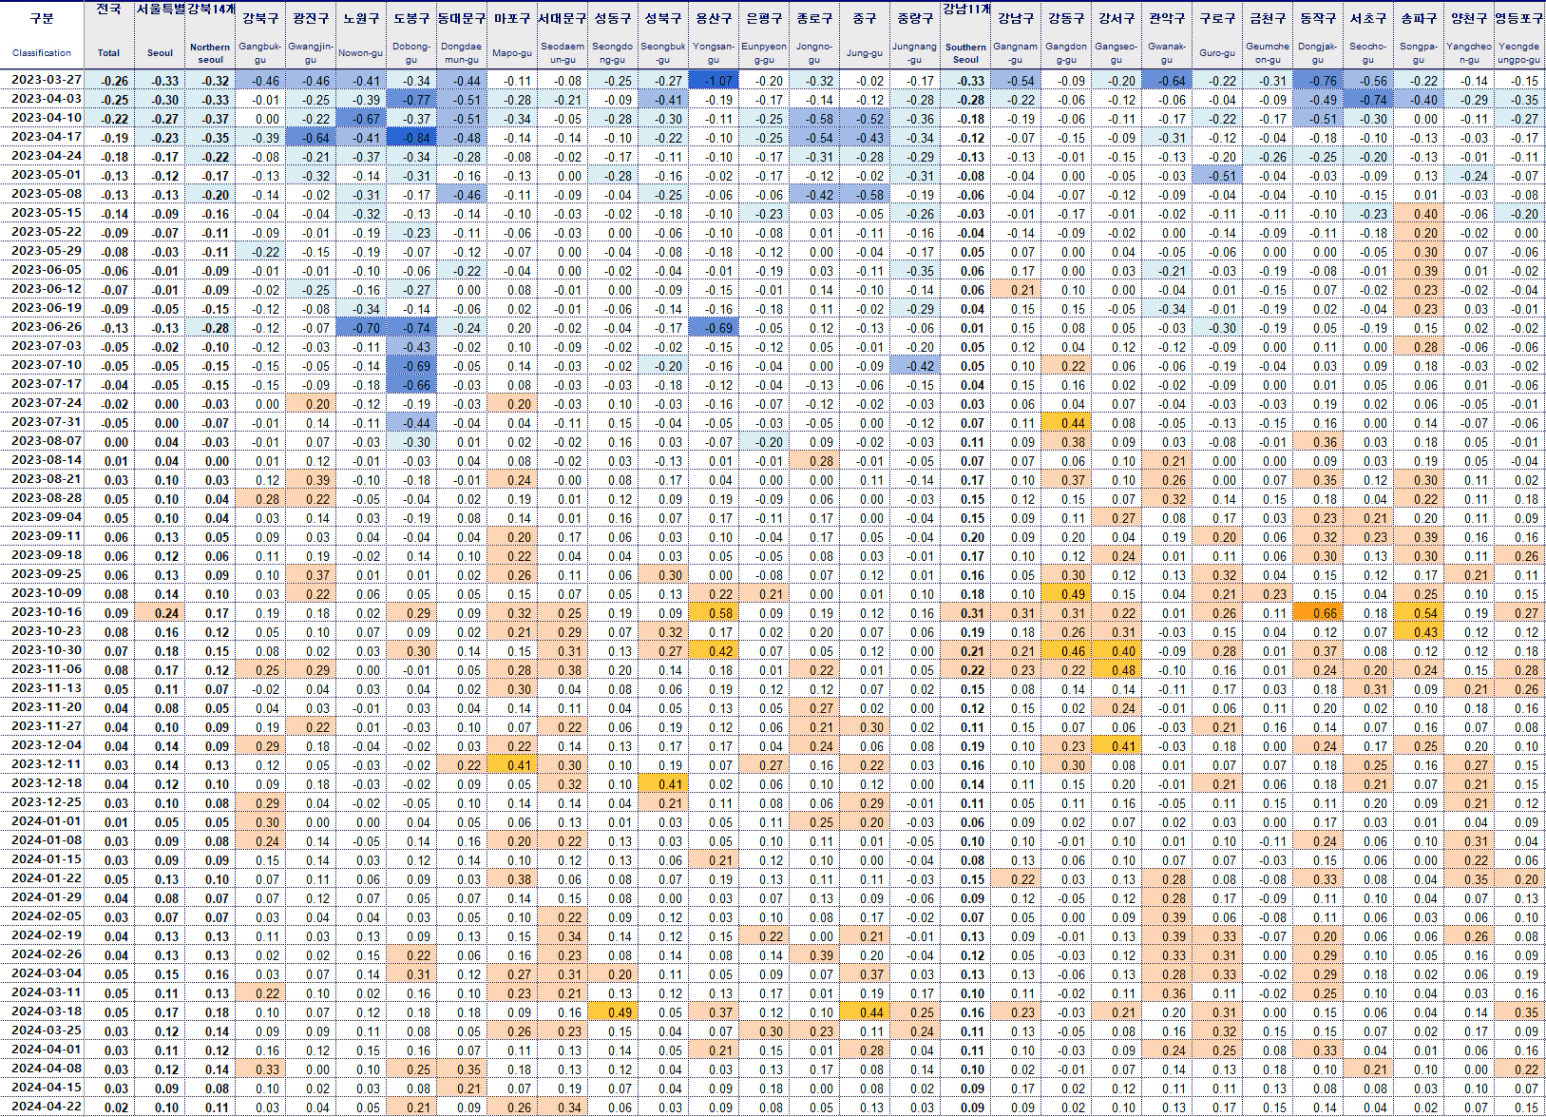
Task: Select the 2024-03-18 date cell
Action: coord(42,1011)
